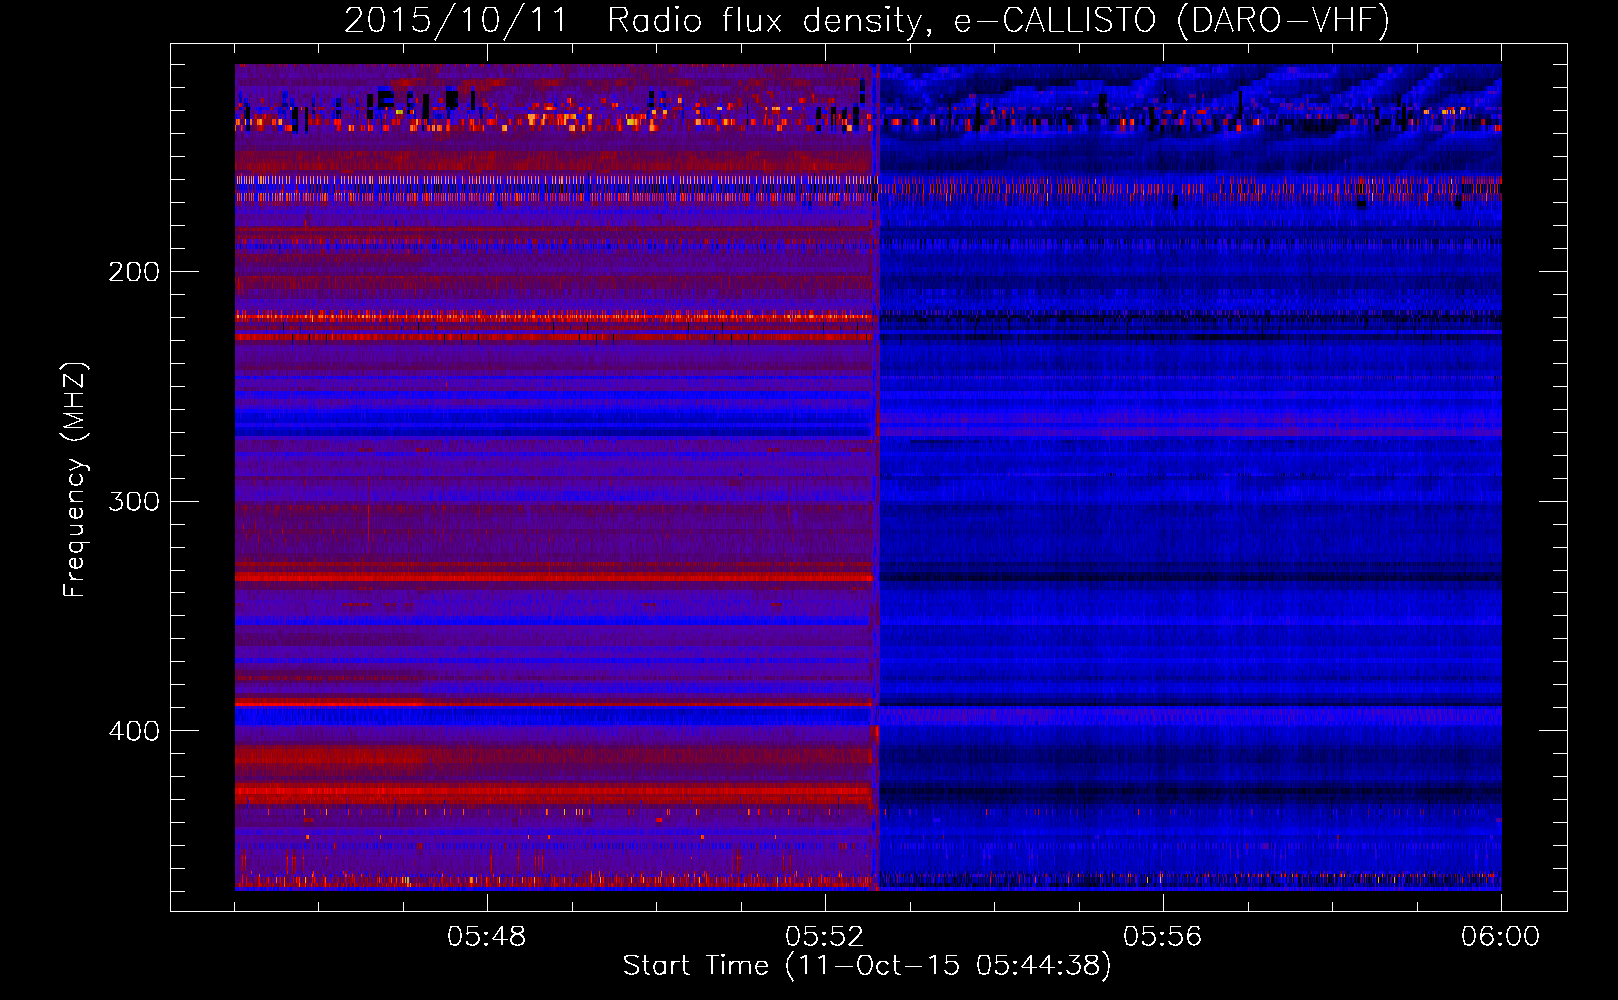The height and width of the screenshot is (1000, 1618).
Task: Click the '300' frequency tick label
Action: click(x=134, y=501)
